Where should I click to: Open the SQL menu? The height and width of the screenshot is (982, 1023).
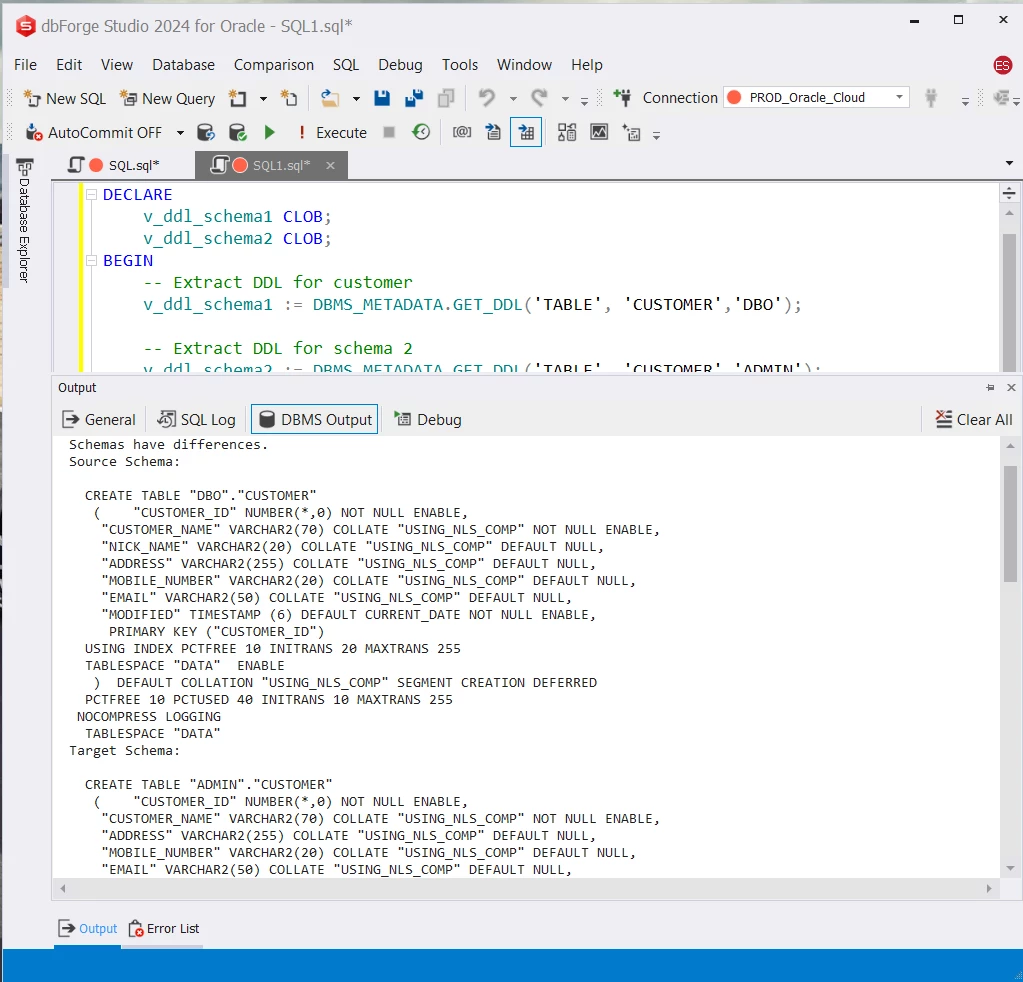pos(346,65)
